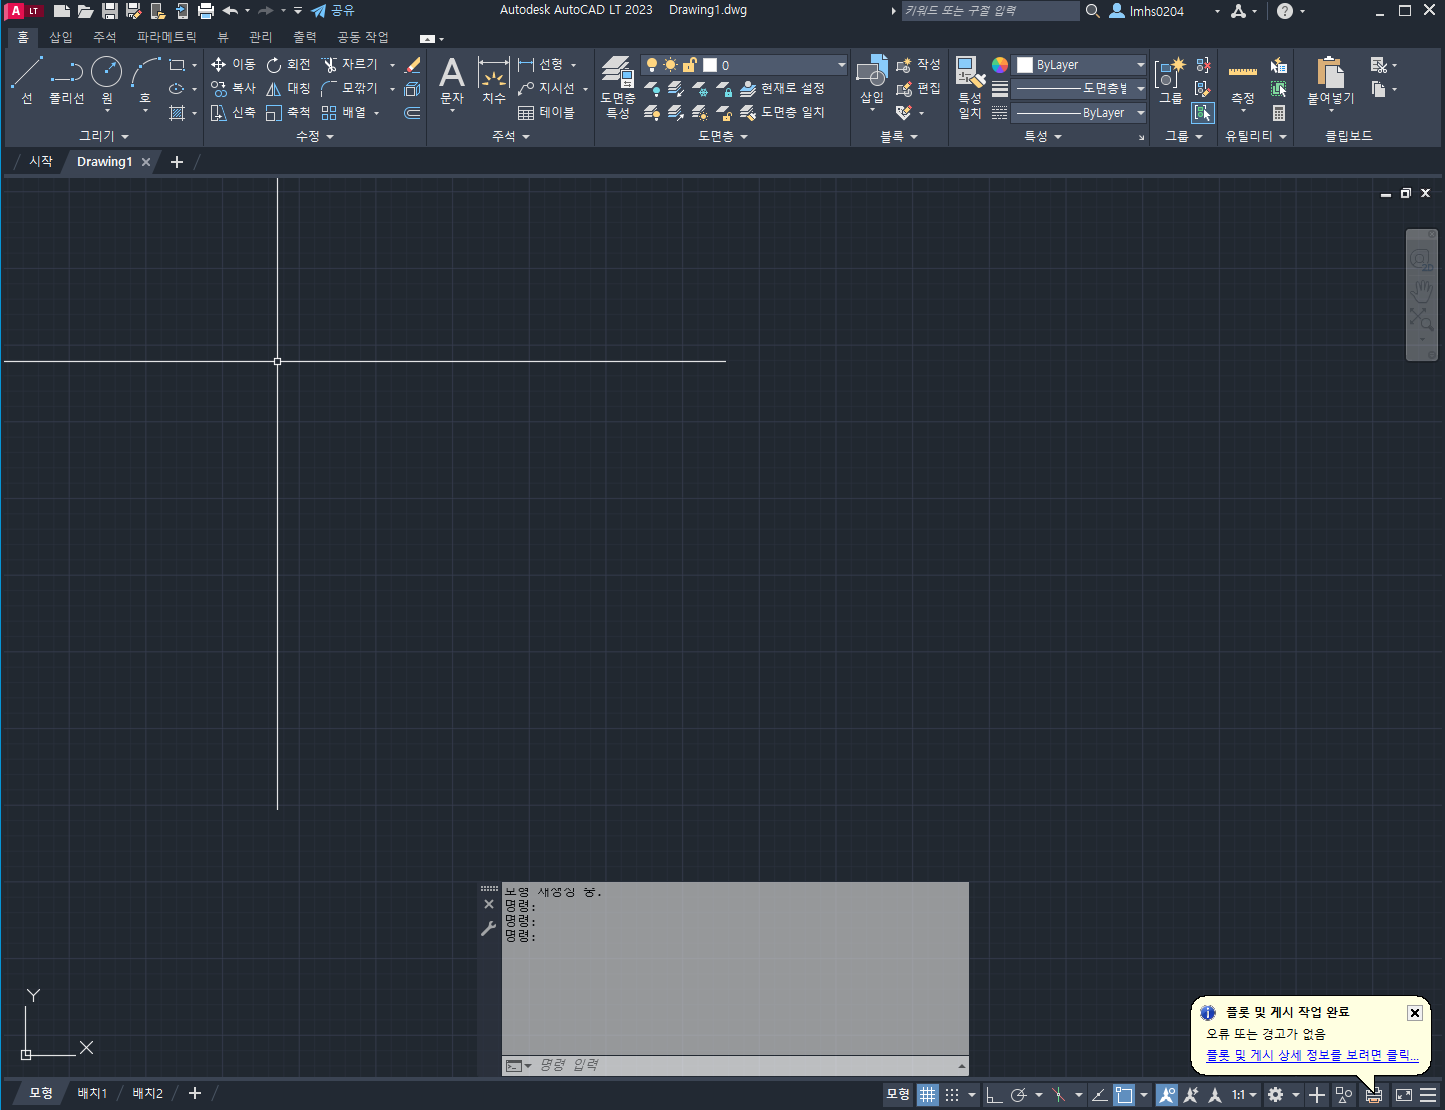Click the object color wheel icon

[x=1000, y=65]
